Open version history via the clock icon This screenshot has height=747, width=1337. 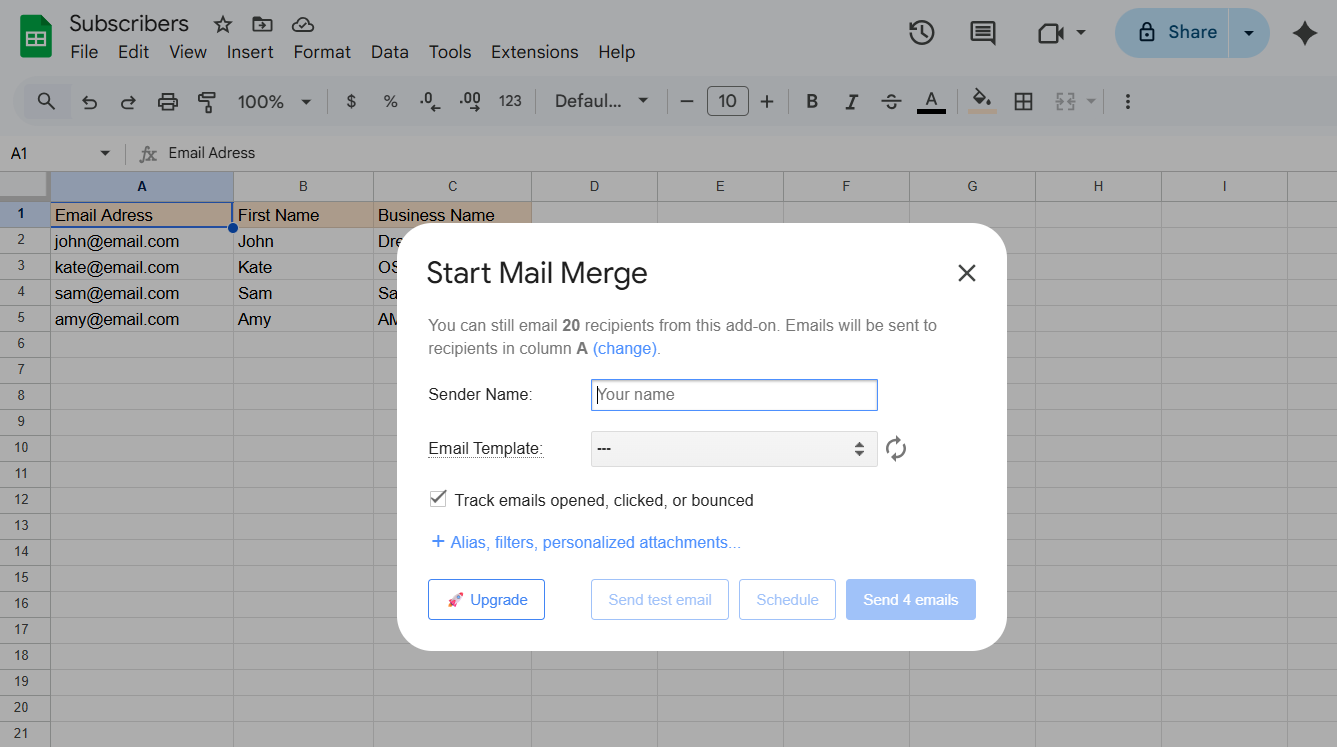(x=921, y=33)
